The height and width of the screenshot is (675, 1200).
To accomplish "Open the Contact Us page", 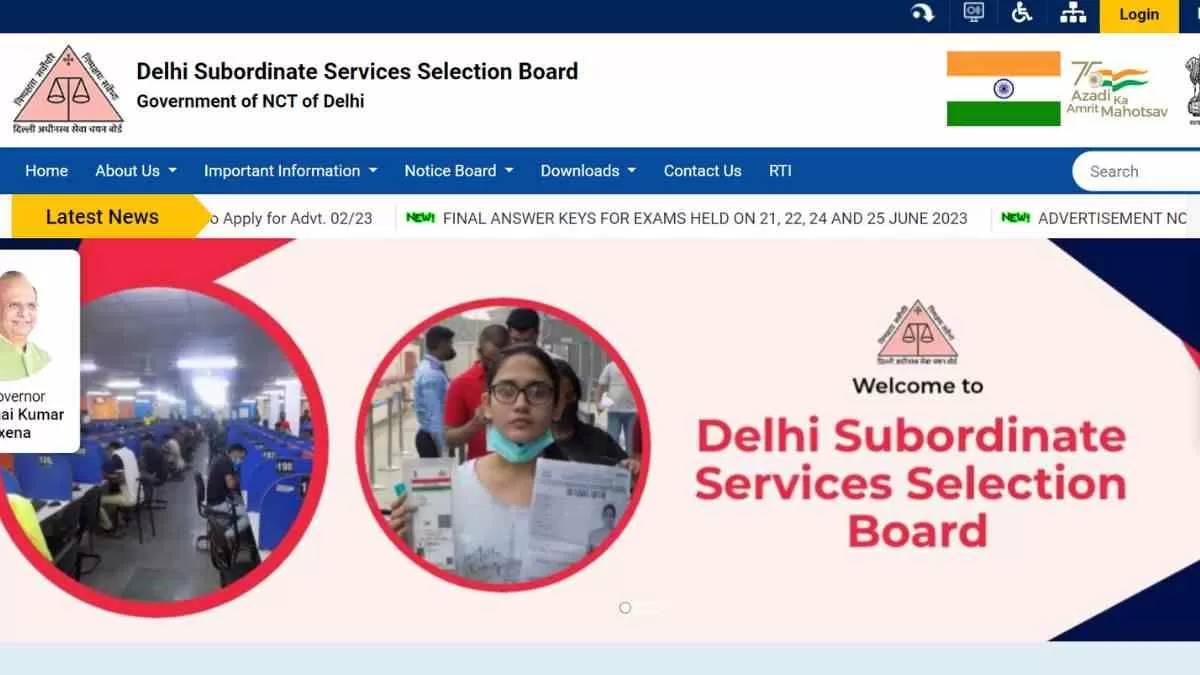I will (702, 171).
